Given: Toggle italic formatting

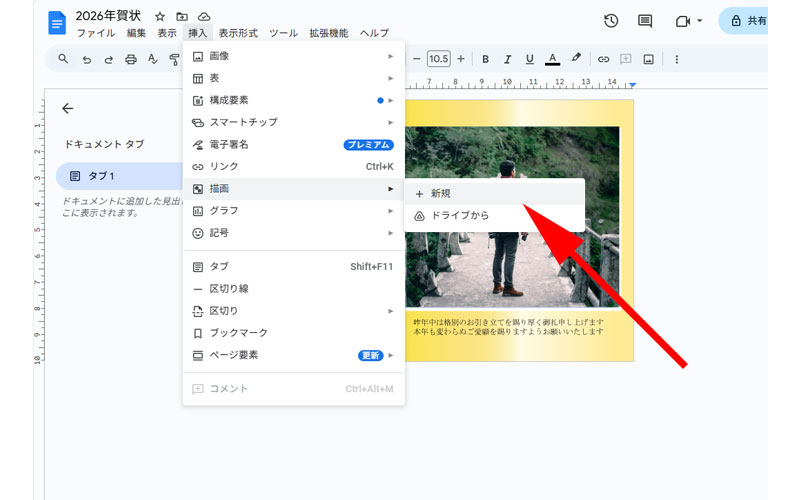Looking at the screenshot, I should [508, 59].
